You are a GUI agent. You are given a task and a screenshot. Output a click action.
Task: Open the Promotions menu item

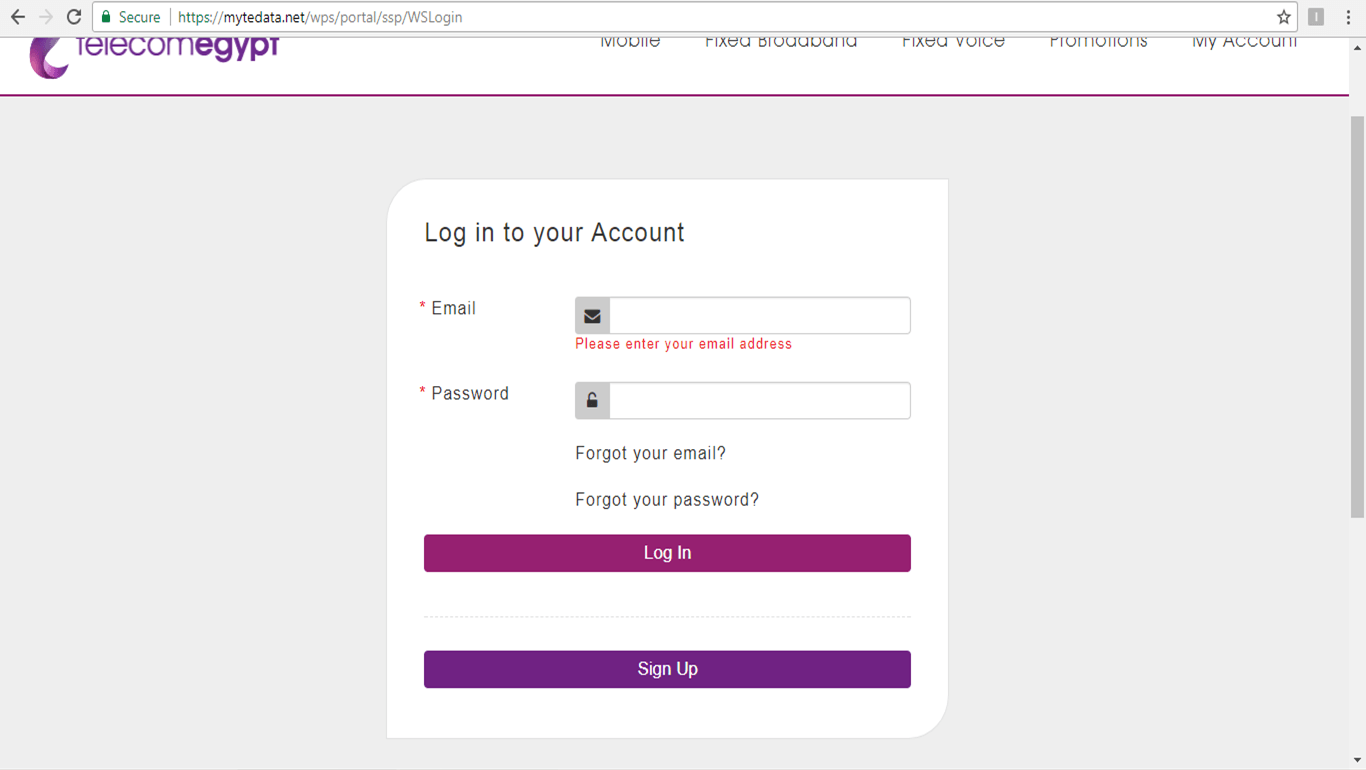1098,43
